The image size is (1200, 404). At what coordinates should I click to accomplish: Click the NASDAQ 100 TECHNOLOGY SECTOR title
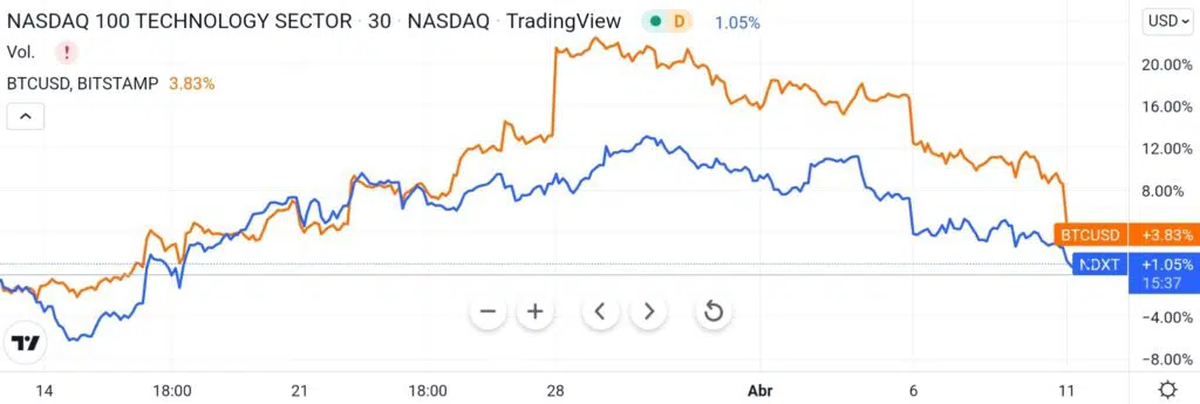pos(179,21)
